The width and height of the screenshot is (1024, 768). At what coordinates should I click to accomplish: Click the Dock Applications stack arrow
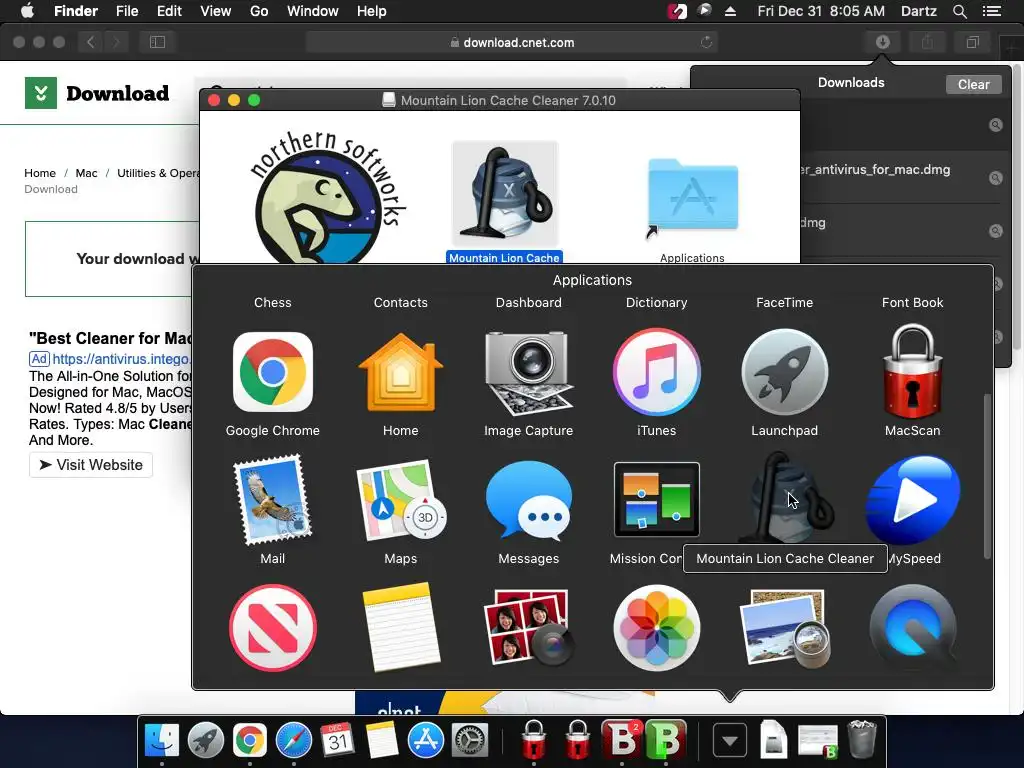pos(729,741)
